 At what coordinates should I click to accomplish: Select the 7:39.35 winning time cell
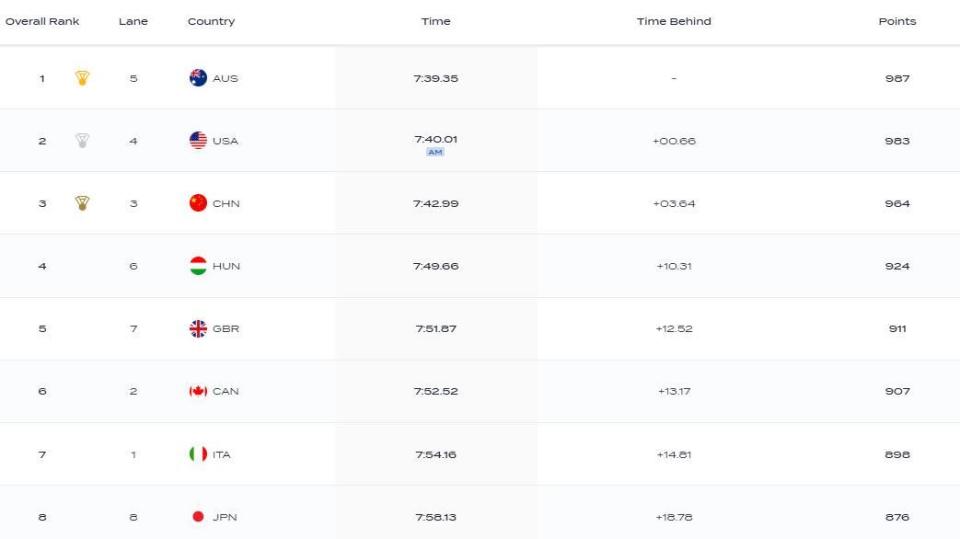click(436, 78)
